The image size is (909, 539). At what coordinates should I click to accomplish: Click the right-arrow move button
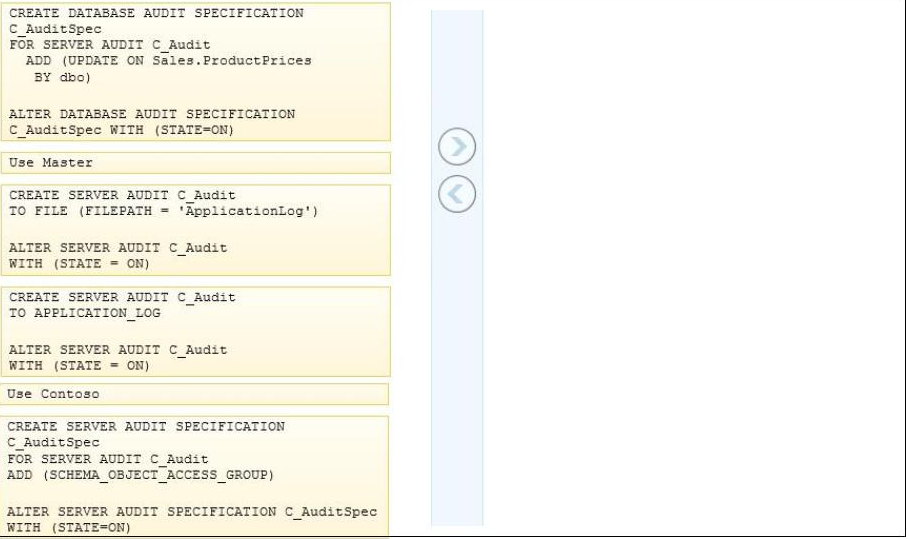[x=457, y=147]
